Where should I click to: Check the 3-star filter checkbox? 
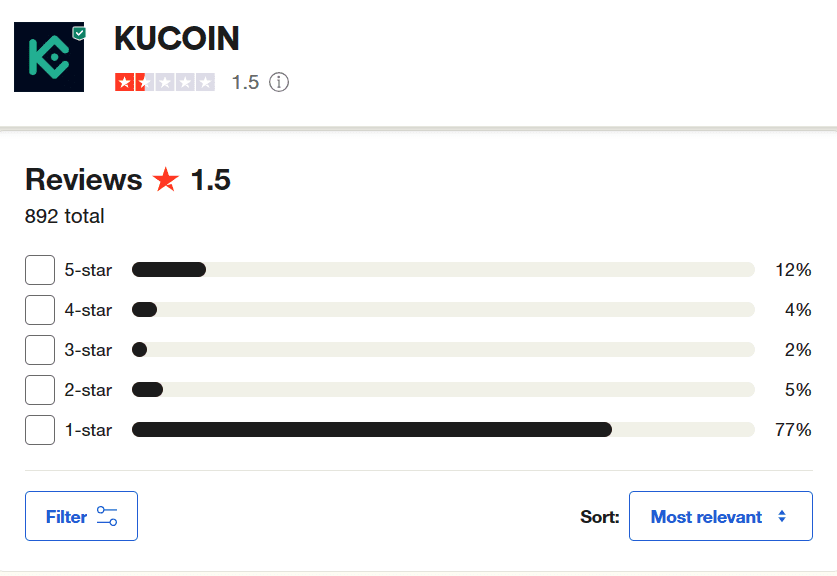[40, 349]
